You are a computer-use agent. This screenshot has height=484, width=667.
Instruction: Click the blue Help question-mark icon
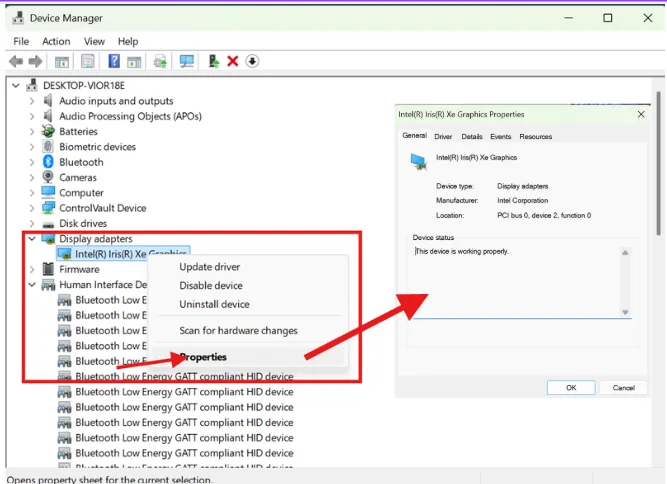114,61
